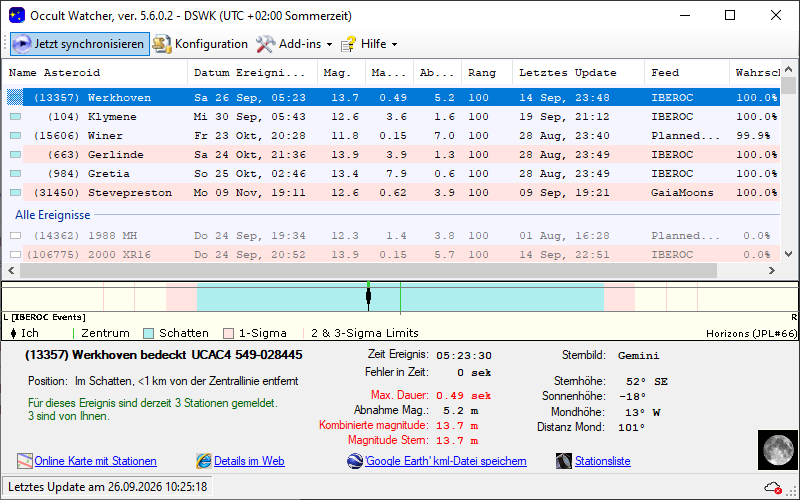
Task: Click the empty marker next to 1988 MH
Action: 15,236
